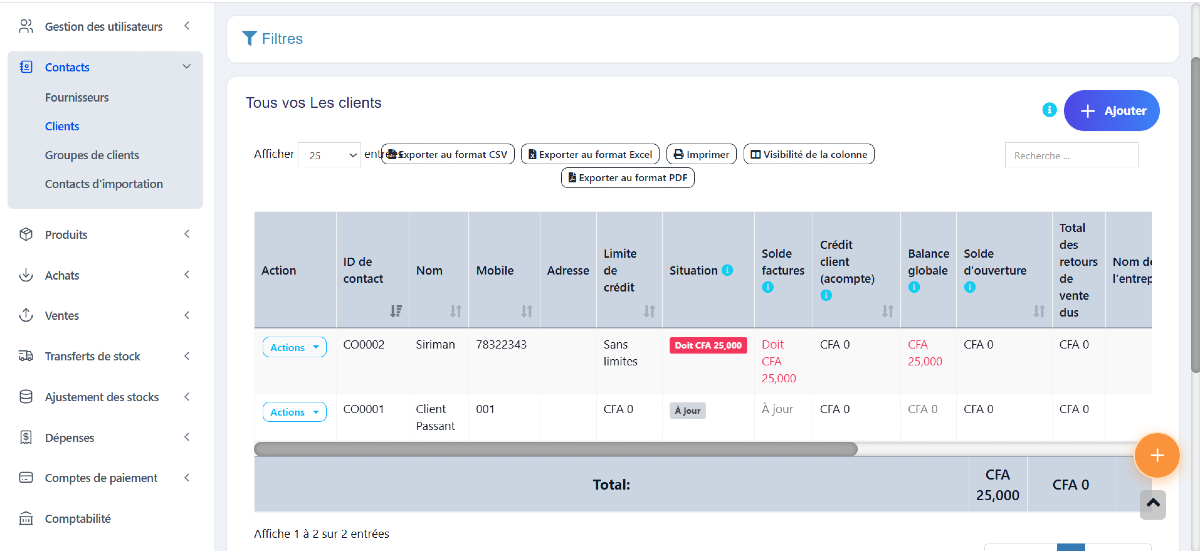Click Visibilité de la colonne button
The width and height of the screenshot is (1200, 551).
point(809,154)
